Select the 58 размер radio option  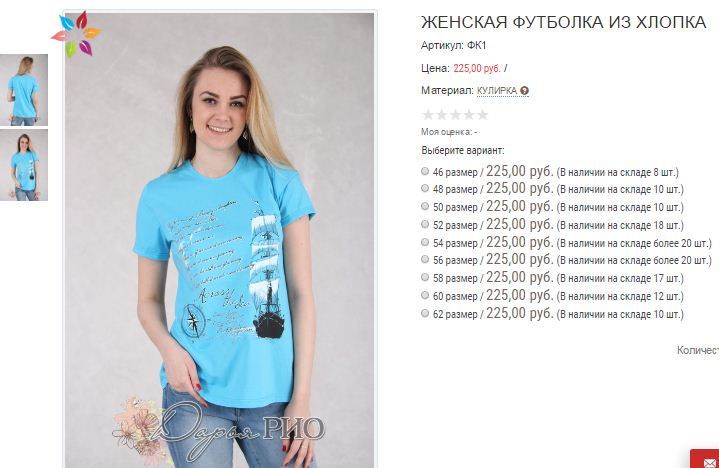pos(425,277)
